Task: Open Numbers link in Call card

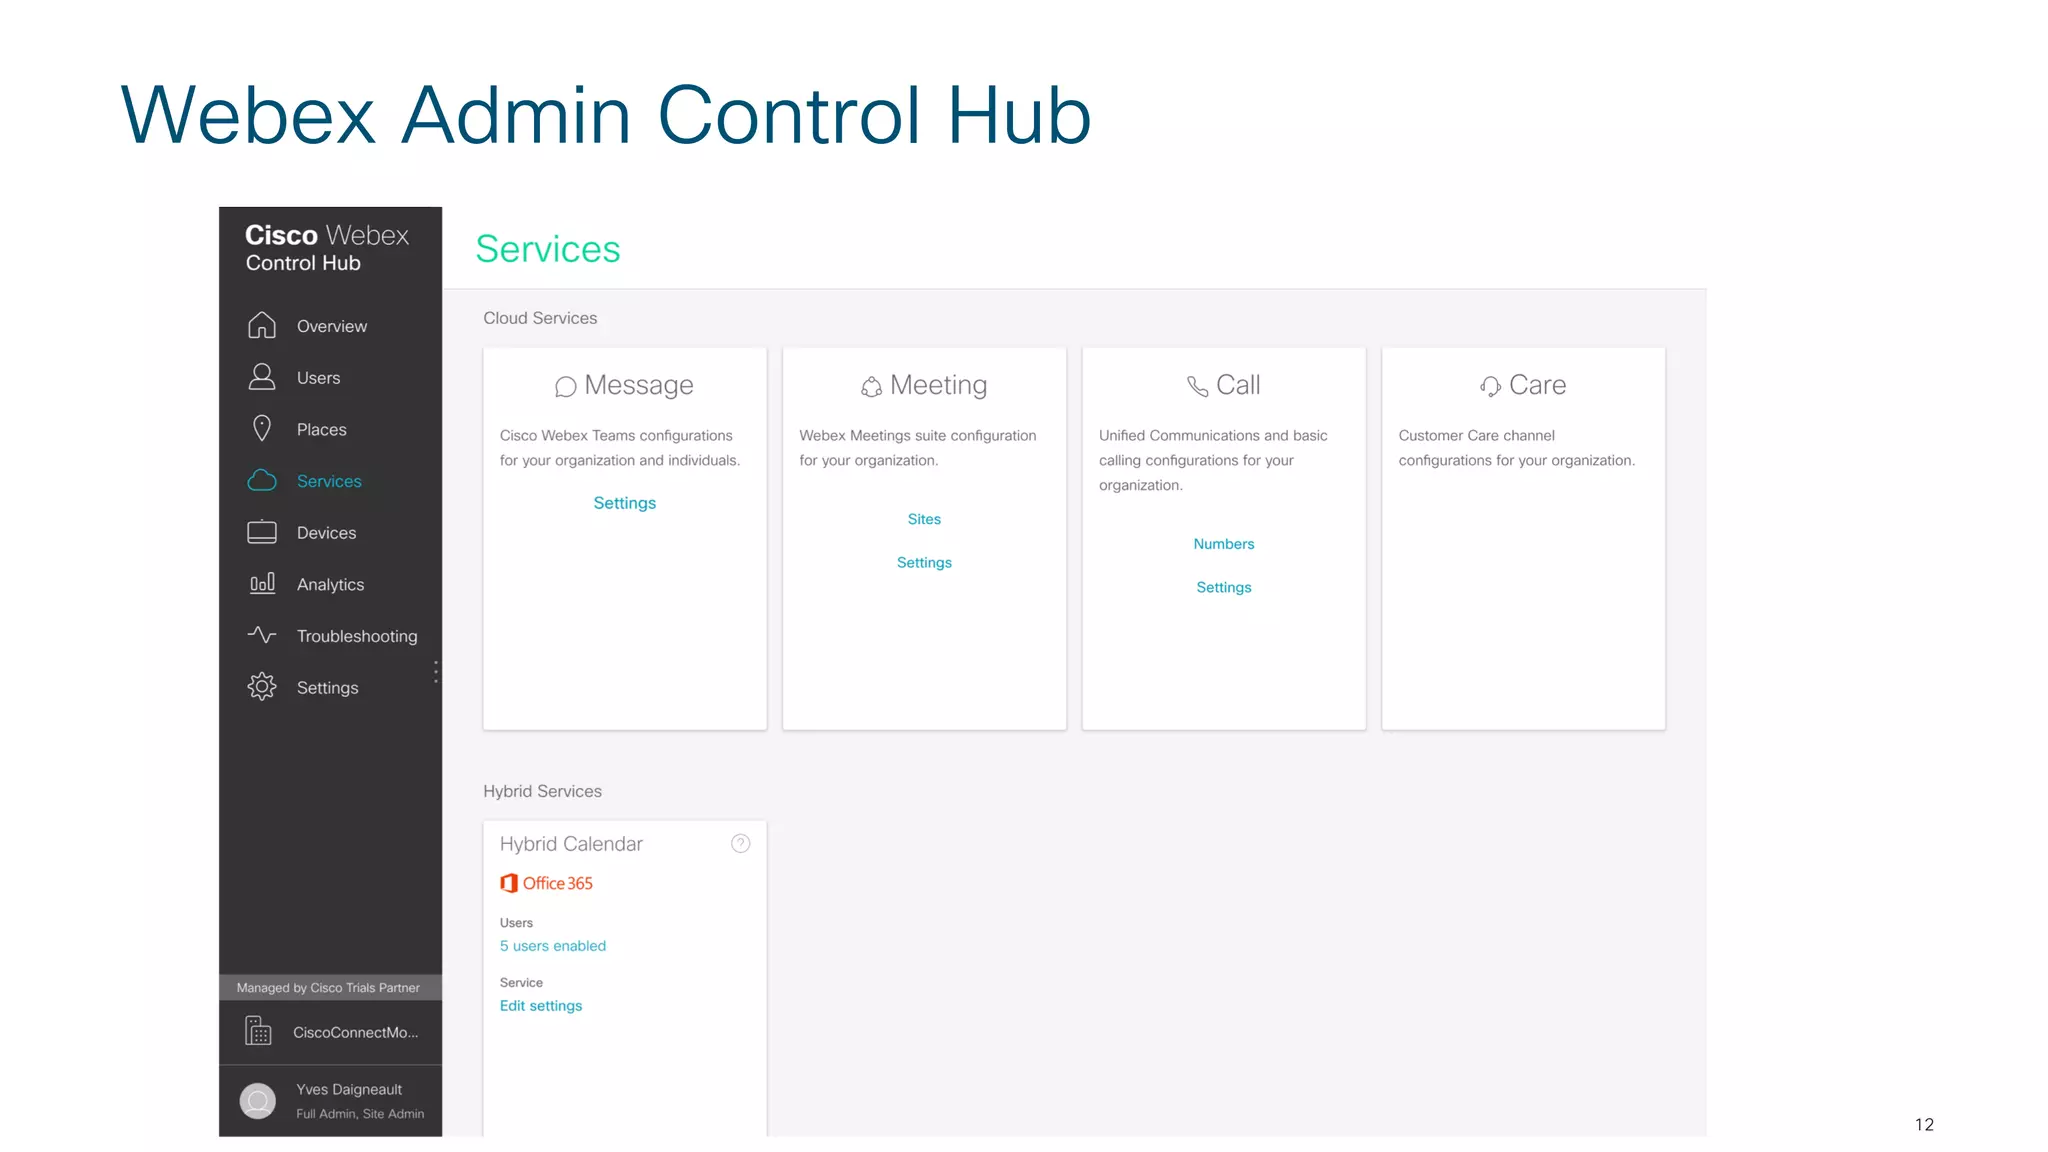Action: [x=1224, y=544]
